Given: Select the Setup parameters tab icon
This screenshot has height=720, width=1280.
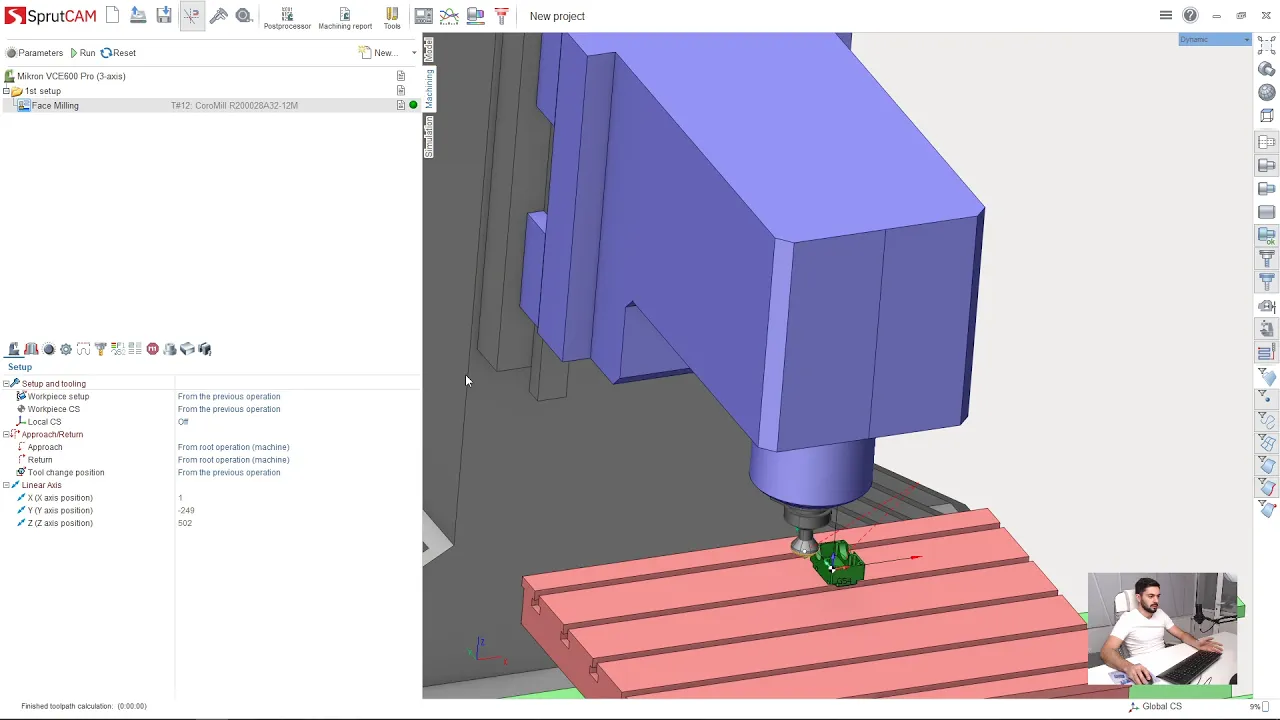Looking at the screenshot, I should point(14,349).
